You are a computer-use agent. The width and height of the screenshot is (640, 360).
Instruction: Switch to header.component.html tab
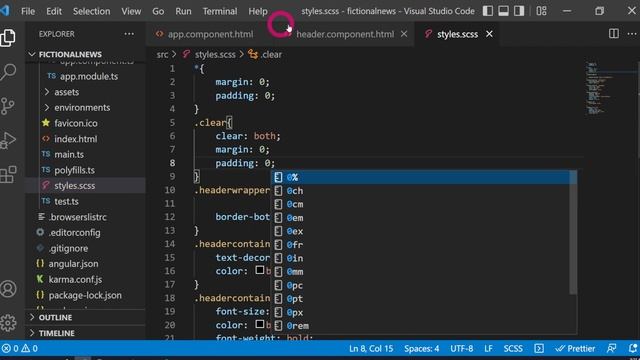pyautogui.click(x=345, y=34)
